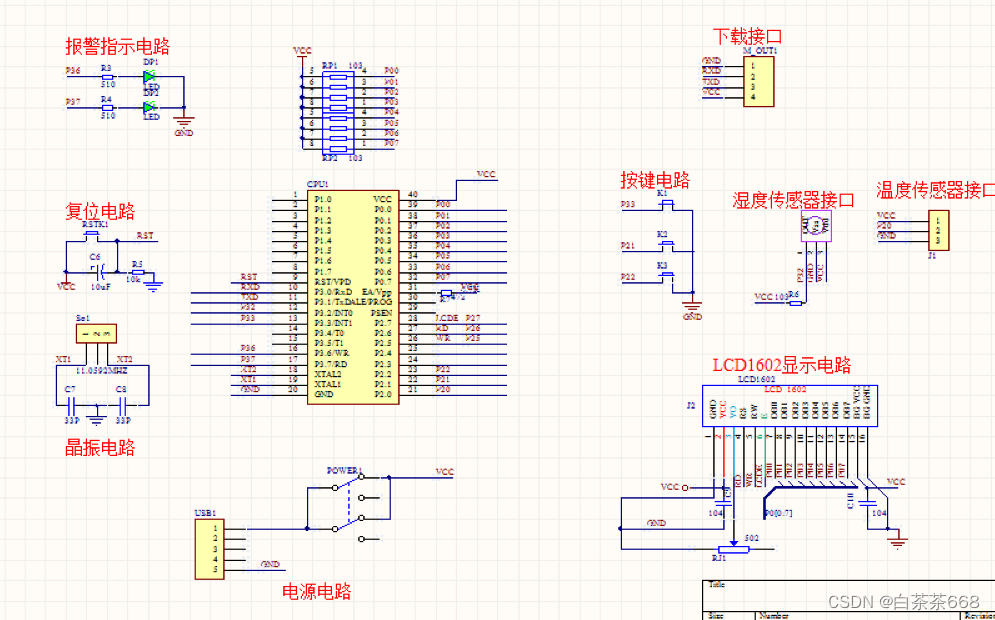Click the R3 510 ohm resistor
Viewport: 995px width, 620px height.
point(107,76)
